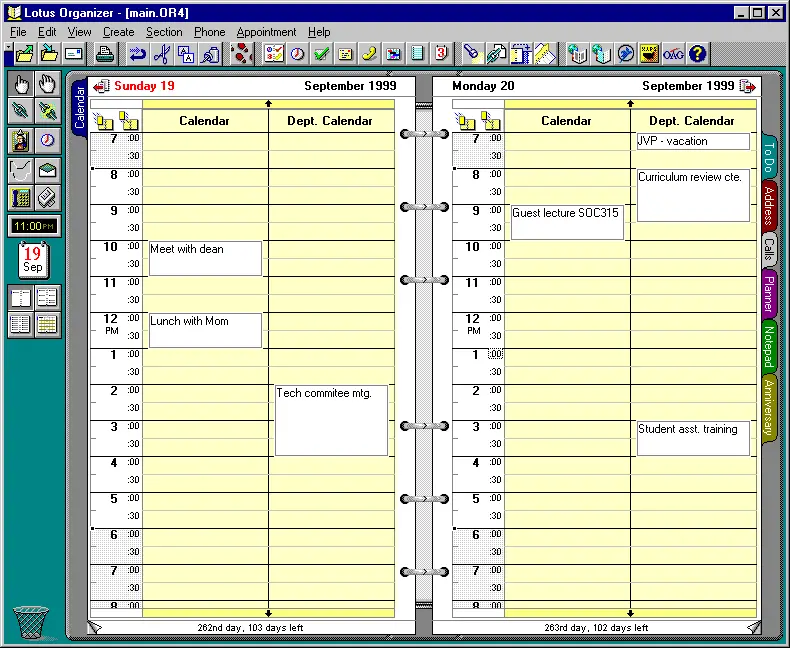Click the 11:00 PM clock display
Screen dimensions: 790x648
point(34,226)
